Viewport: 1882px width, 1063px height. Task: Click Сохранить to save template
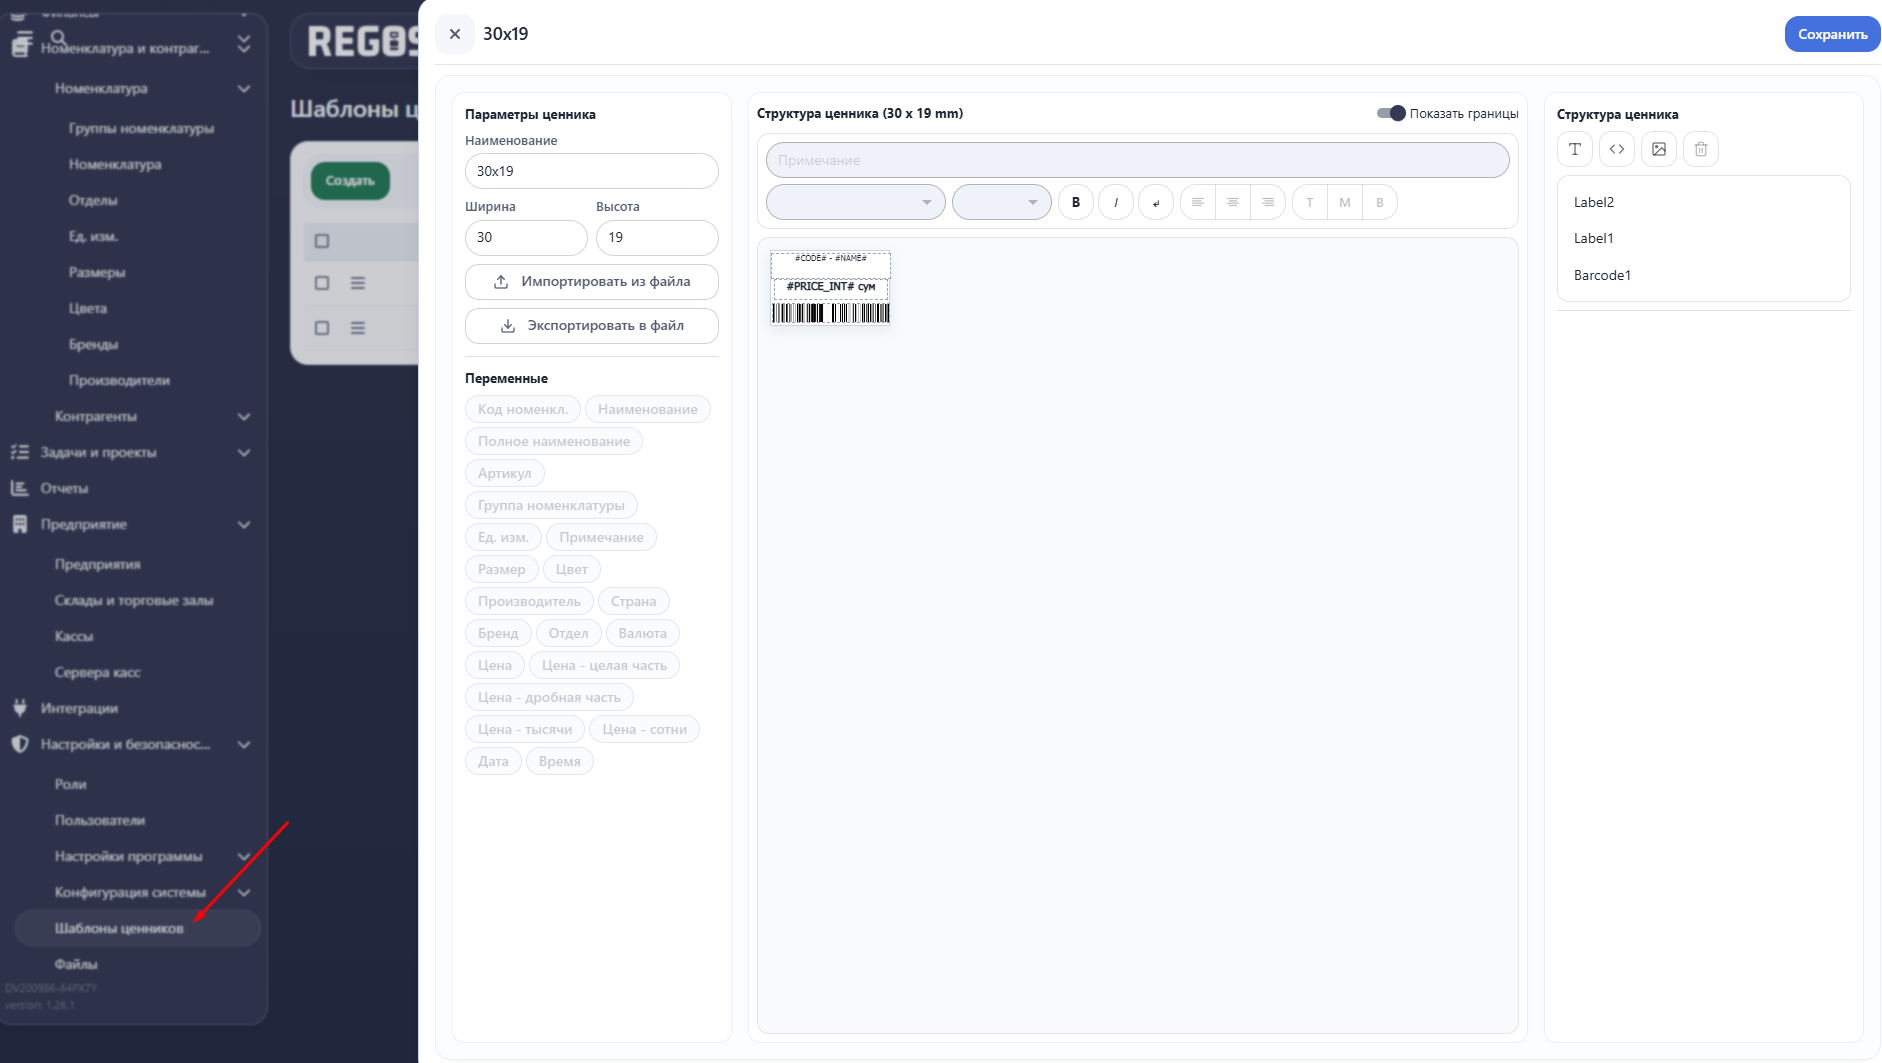[x=1831, y=34]
